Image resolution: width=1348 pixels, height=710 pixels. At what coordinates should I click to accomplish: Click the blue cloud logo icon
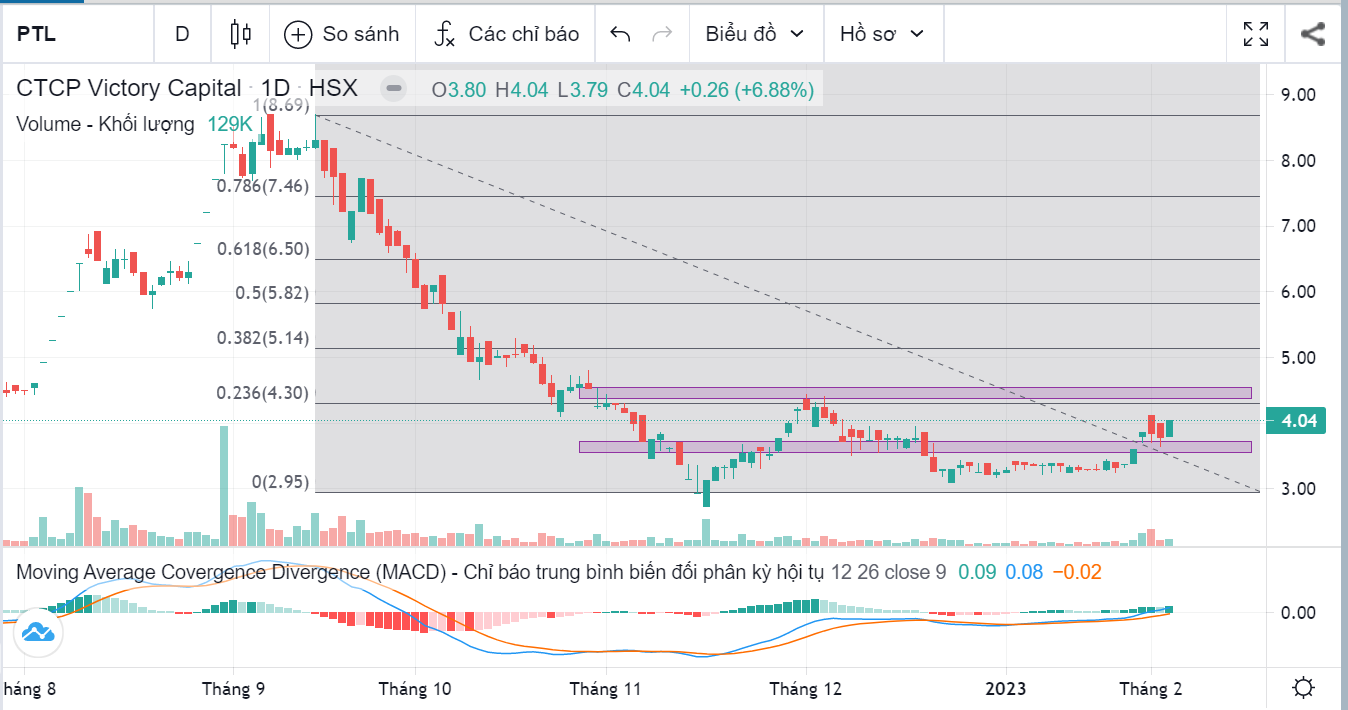[x=36, y=632]
